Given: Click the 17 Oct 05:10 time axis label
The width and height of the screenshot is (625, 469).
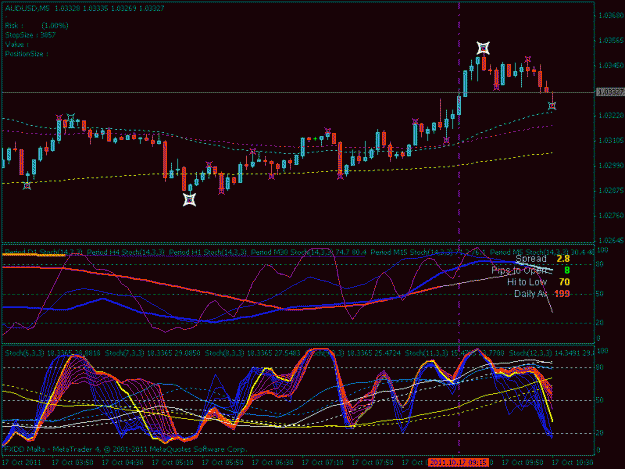Looking at the screenshot, I should tap(173, 463).
